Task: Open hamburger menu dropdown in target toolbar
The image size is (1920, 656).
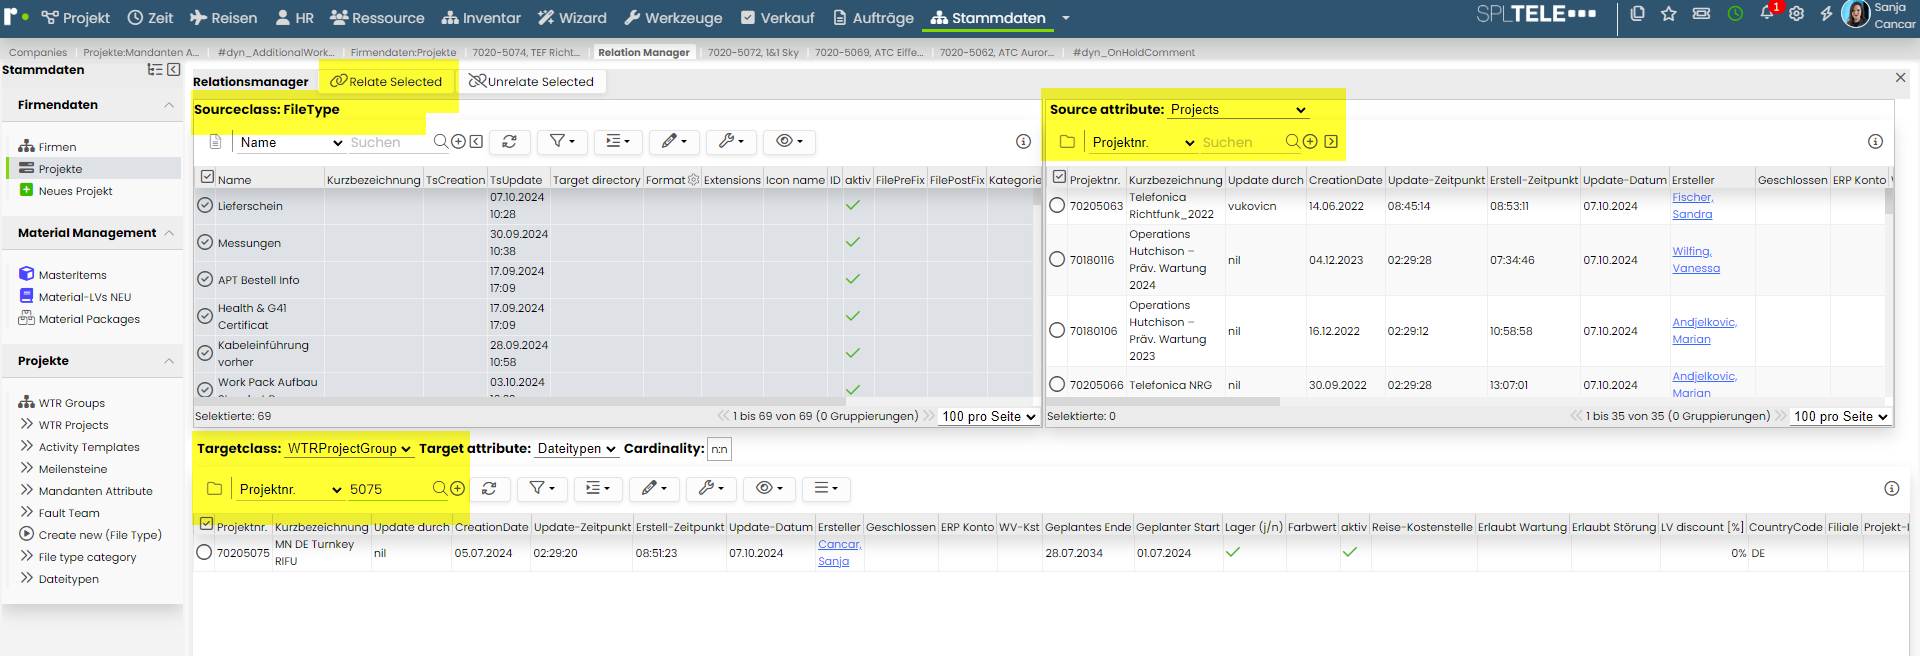Action: [826, 489]
